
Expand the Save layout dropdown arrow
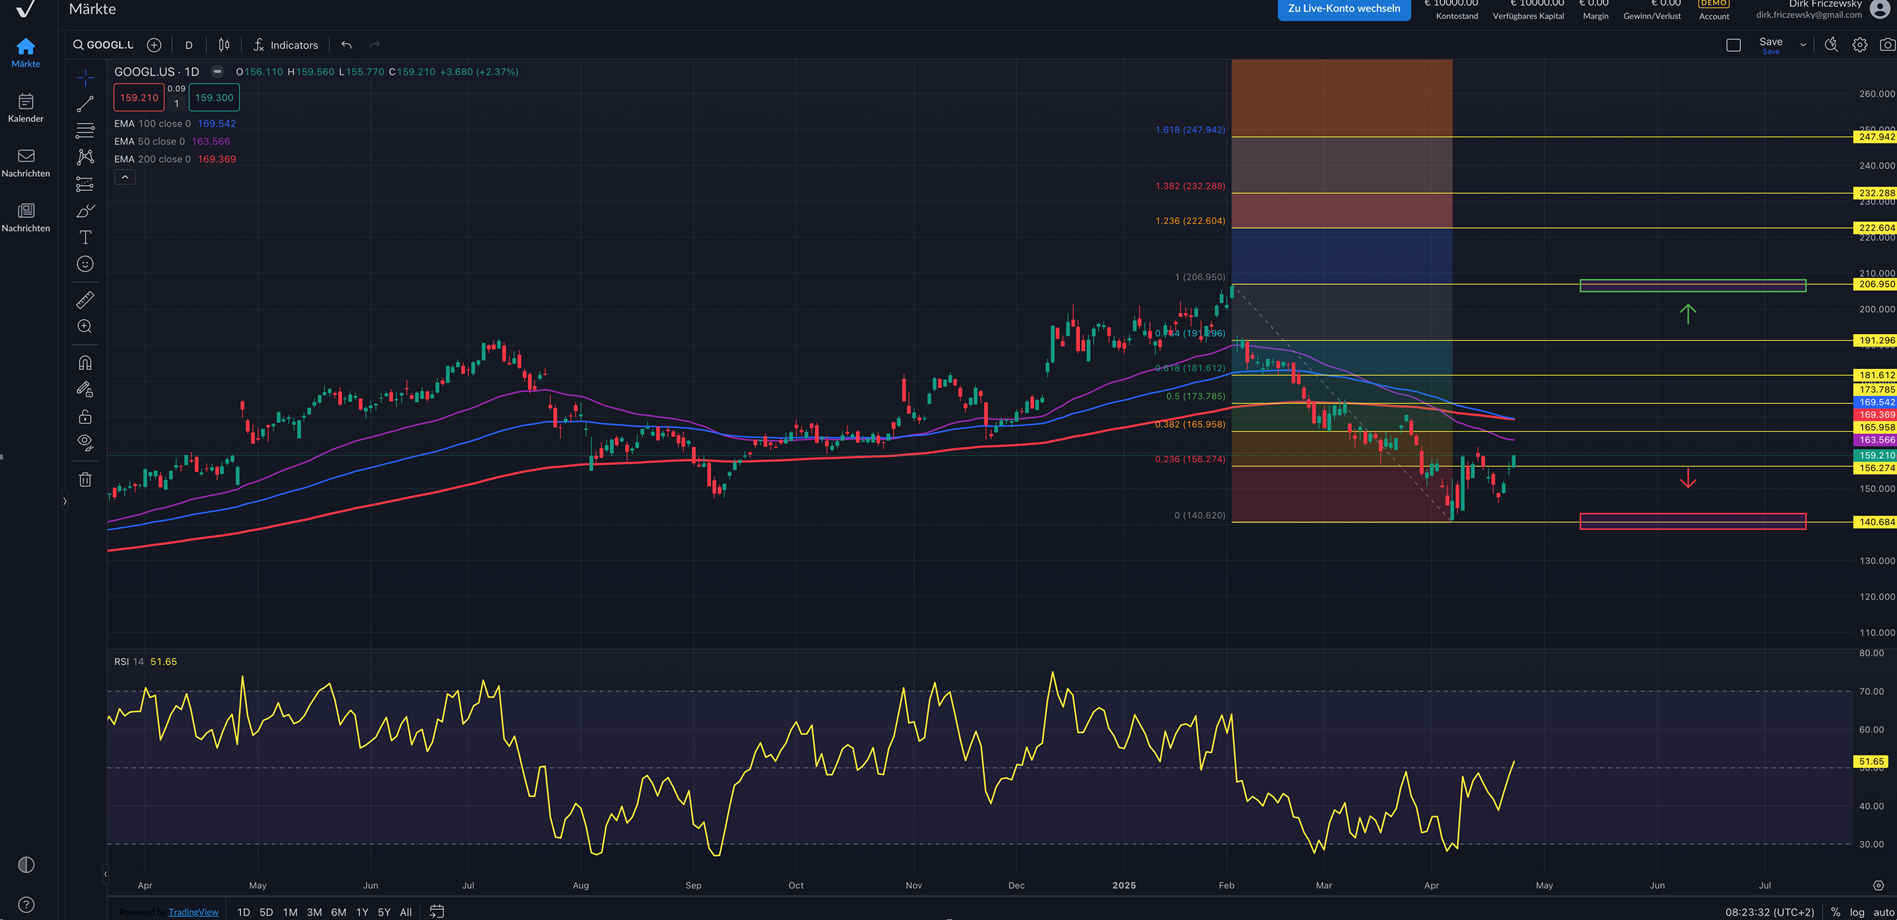tap(1803, 45)
